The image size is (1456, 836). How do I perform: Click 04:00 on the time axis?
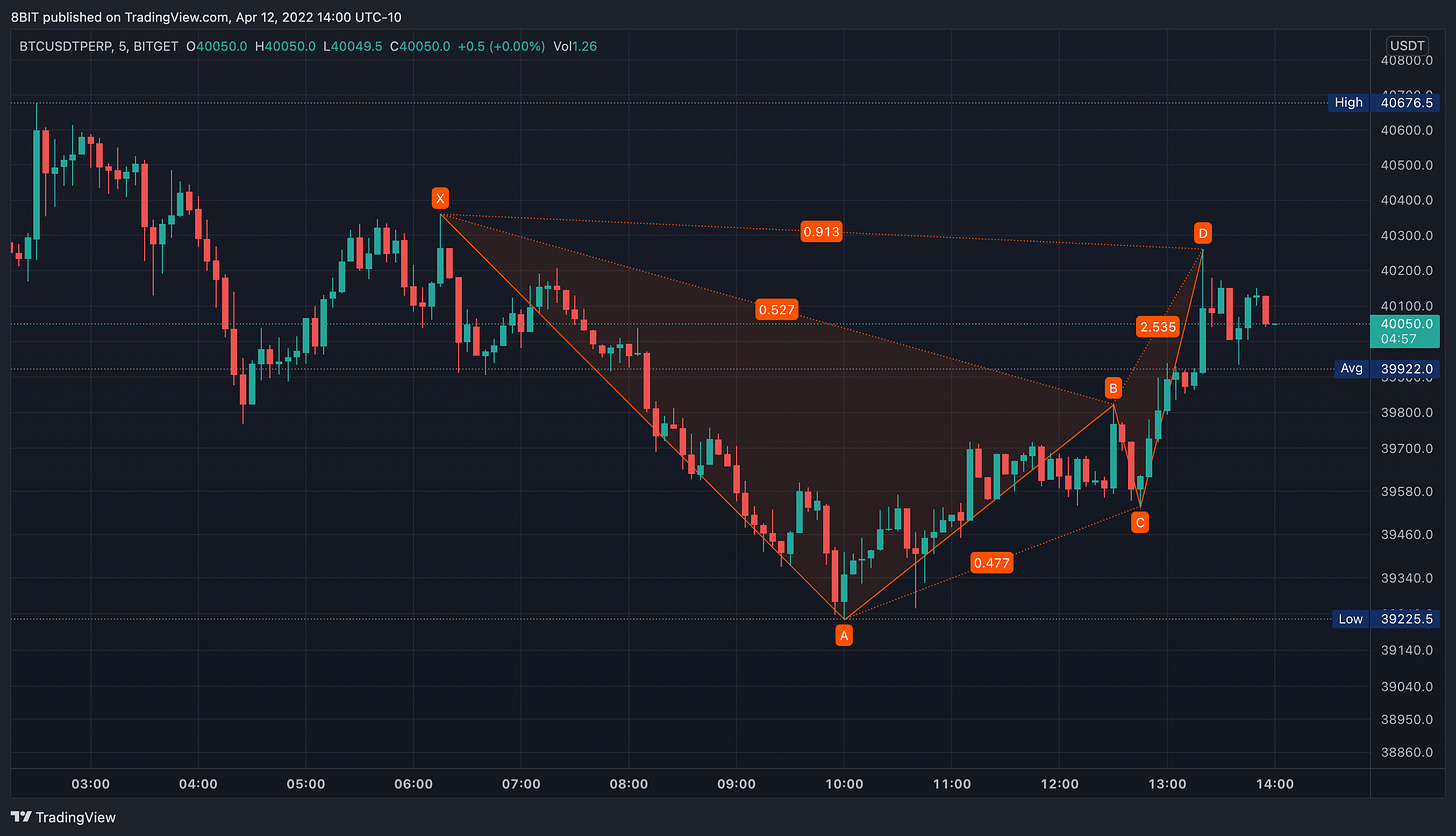197,783
